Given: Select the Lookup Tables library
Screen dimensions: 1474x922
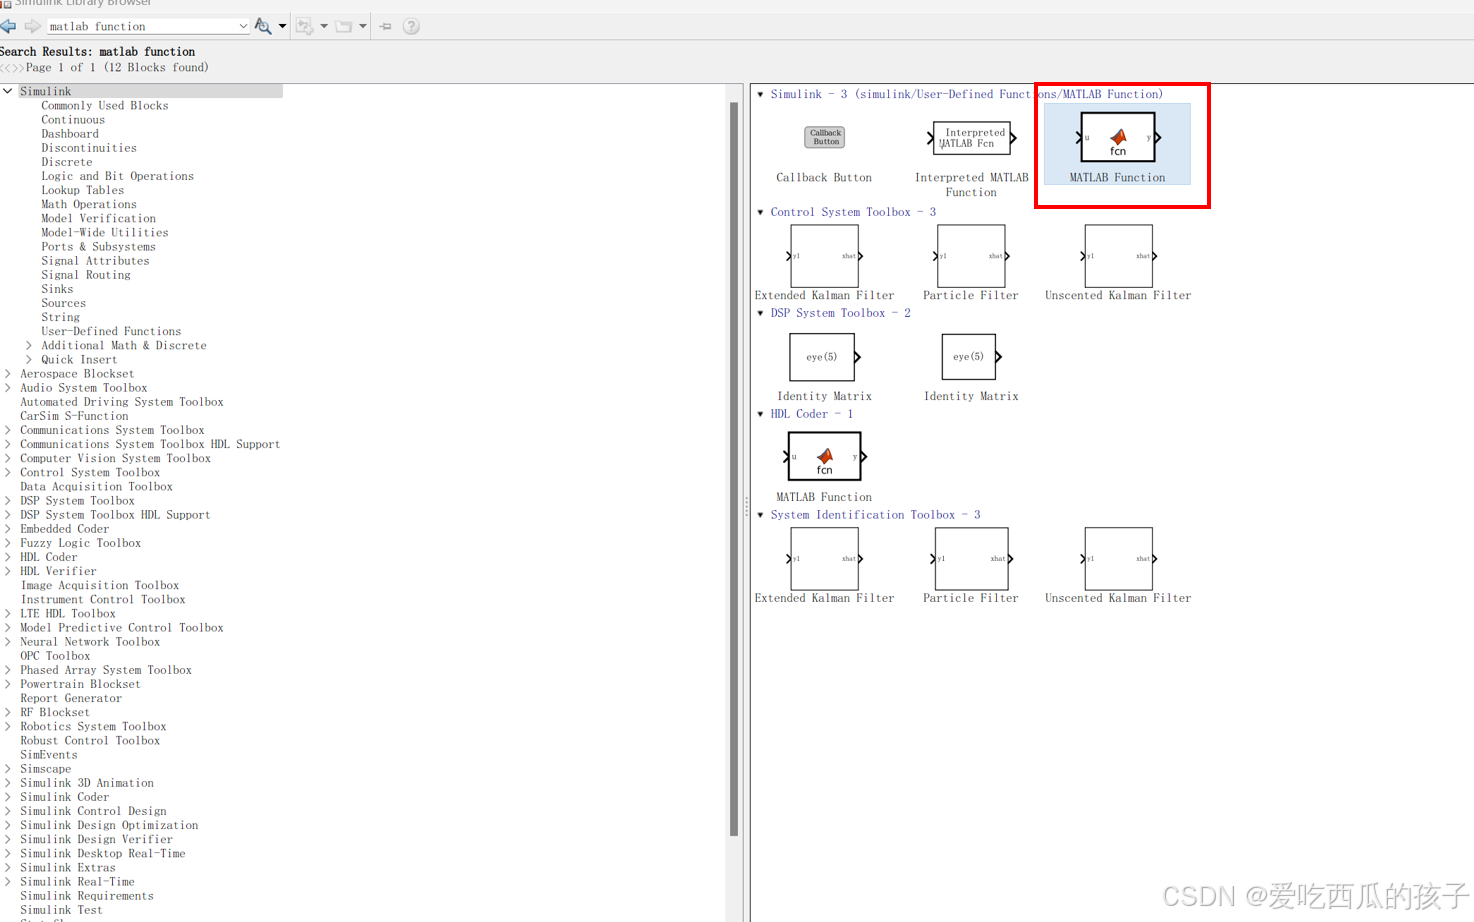Looking at the screenshot, I should point(83,190).
